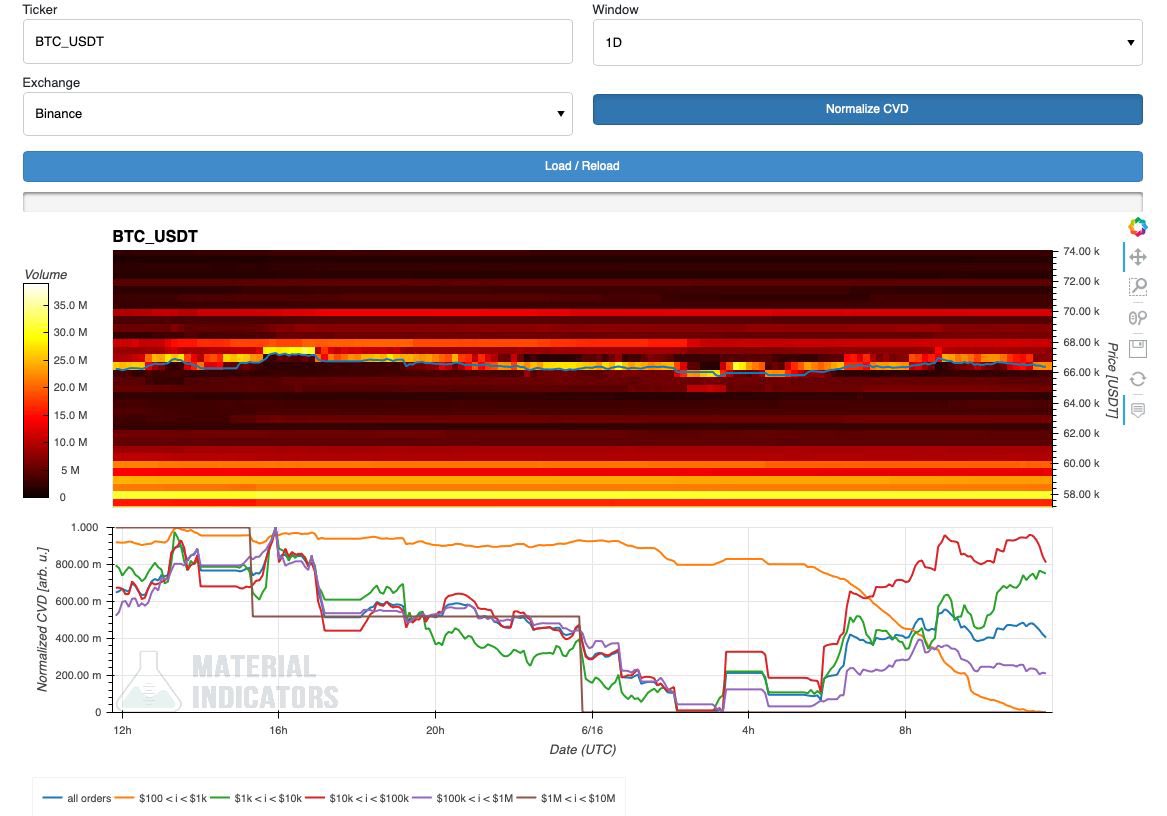This screenshot has width=1167, height=816.
Task: Click the 'Normalized CVD [arb. u.]' axis label
Action: point(42,619)
